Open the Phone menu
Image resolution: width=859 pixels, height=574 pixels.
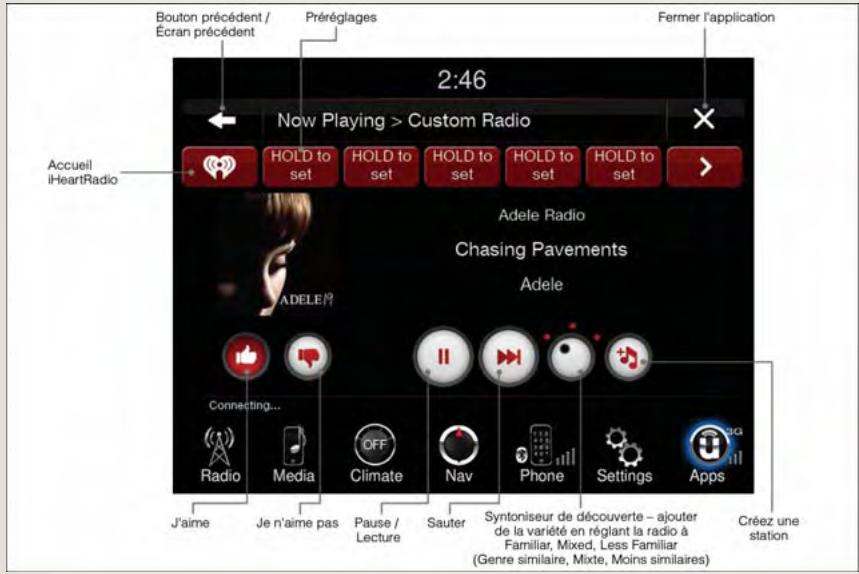click(x=542, y=454)
